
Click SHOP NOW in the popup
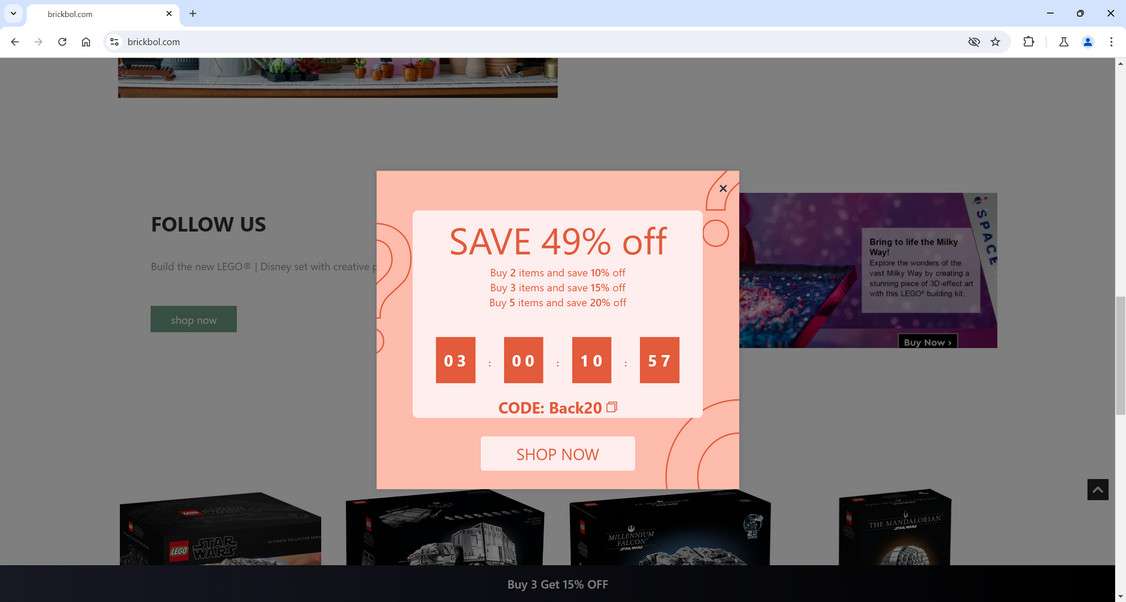point(557,454)
